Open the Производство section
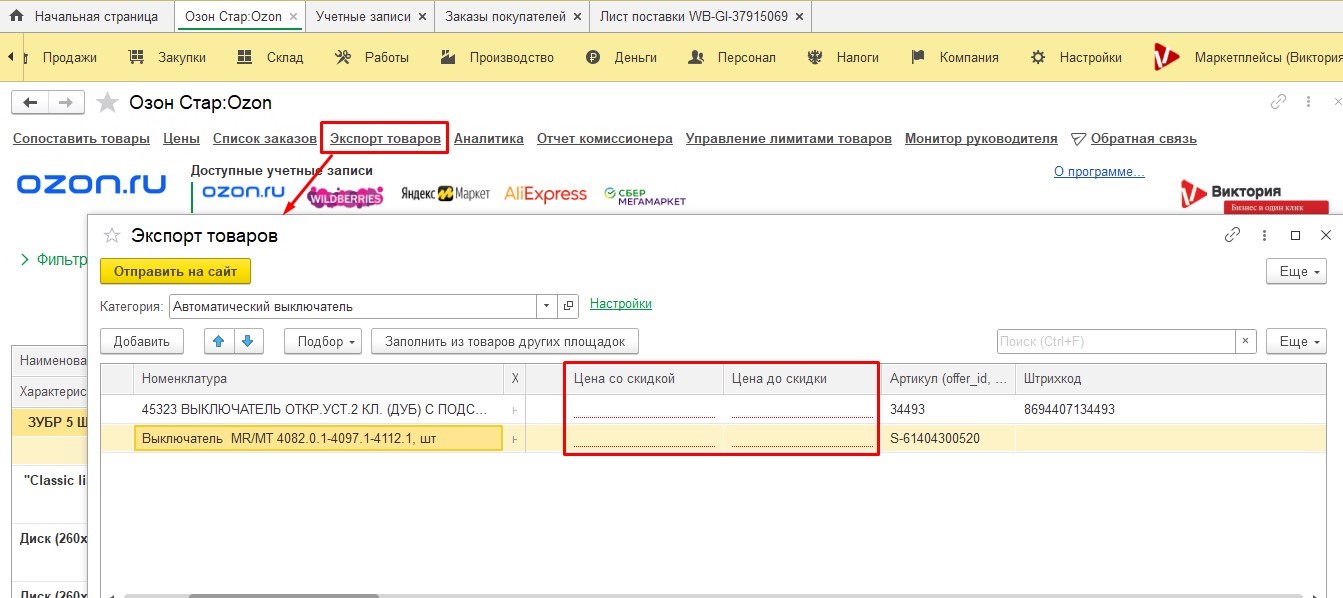The image size is (1343, 598). (x=498, y=57)
